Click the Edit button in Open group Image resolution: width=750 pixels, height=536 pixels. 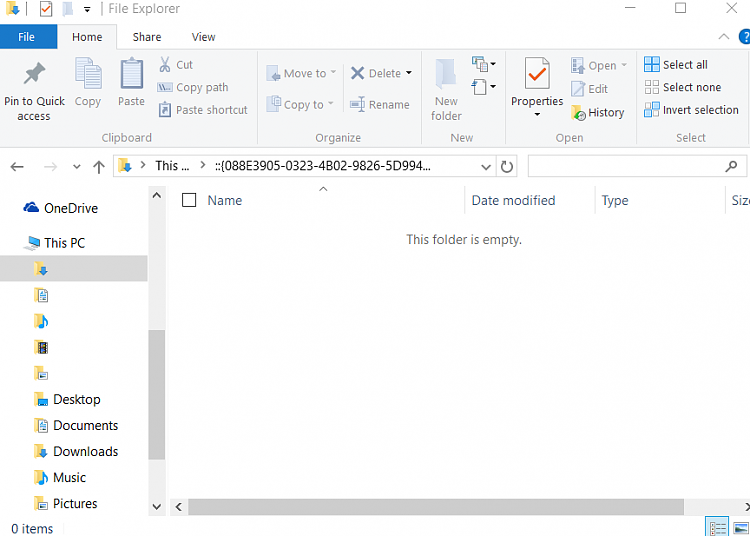[x=589, y=89]
